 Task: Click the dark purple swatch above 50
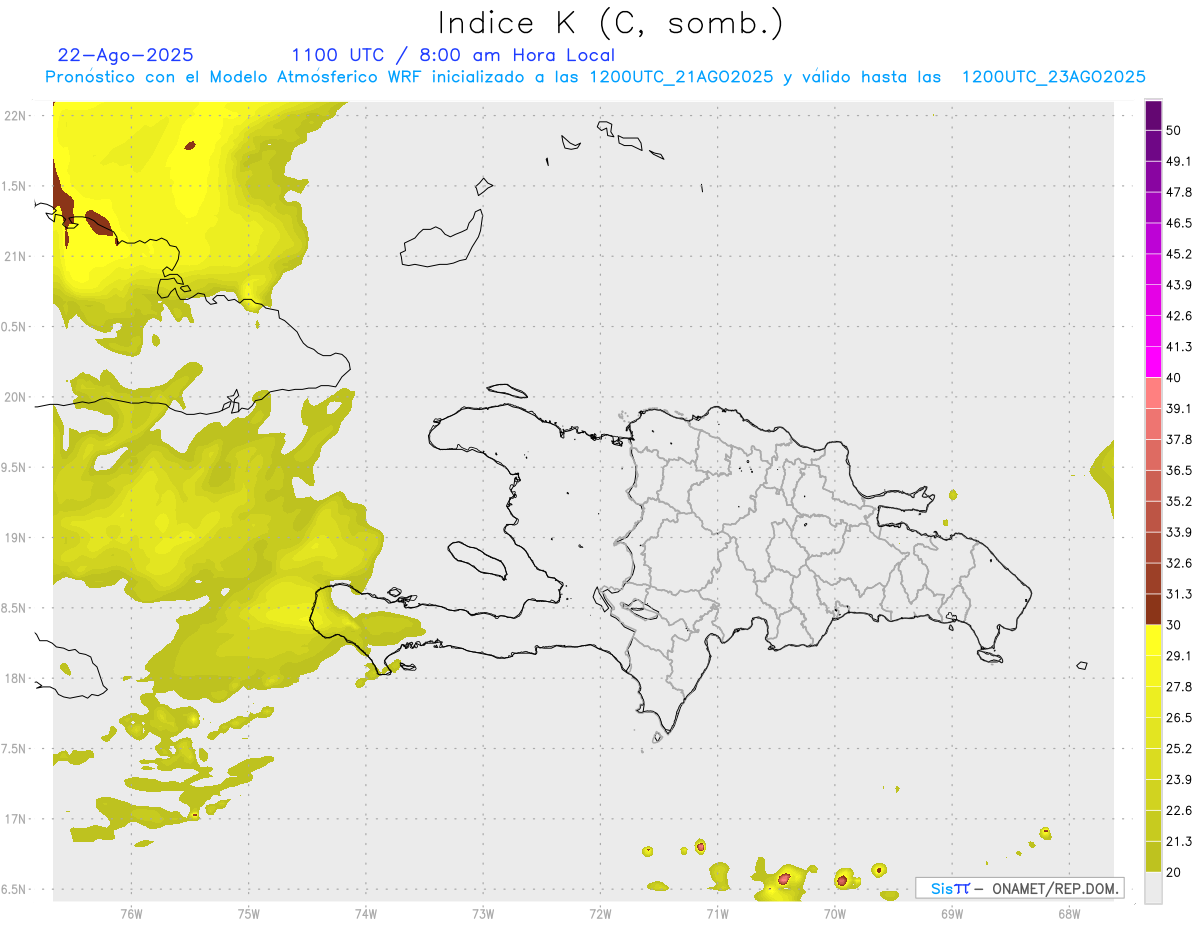1153,115
